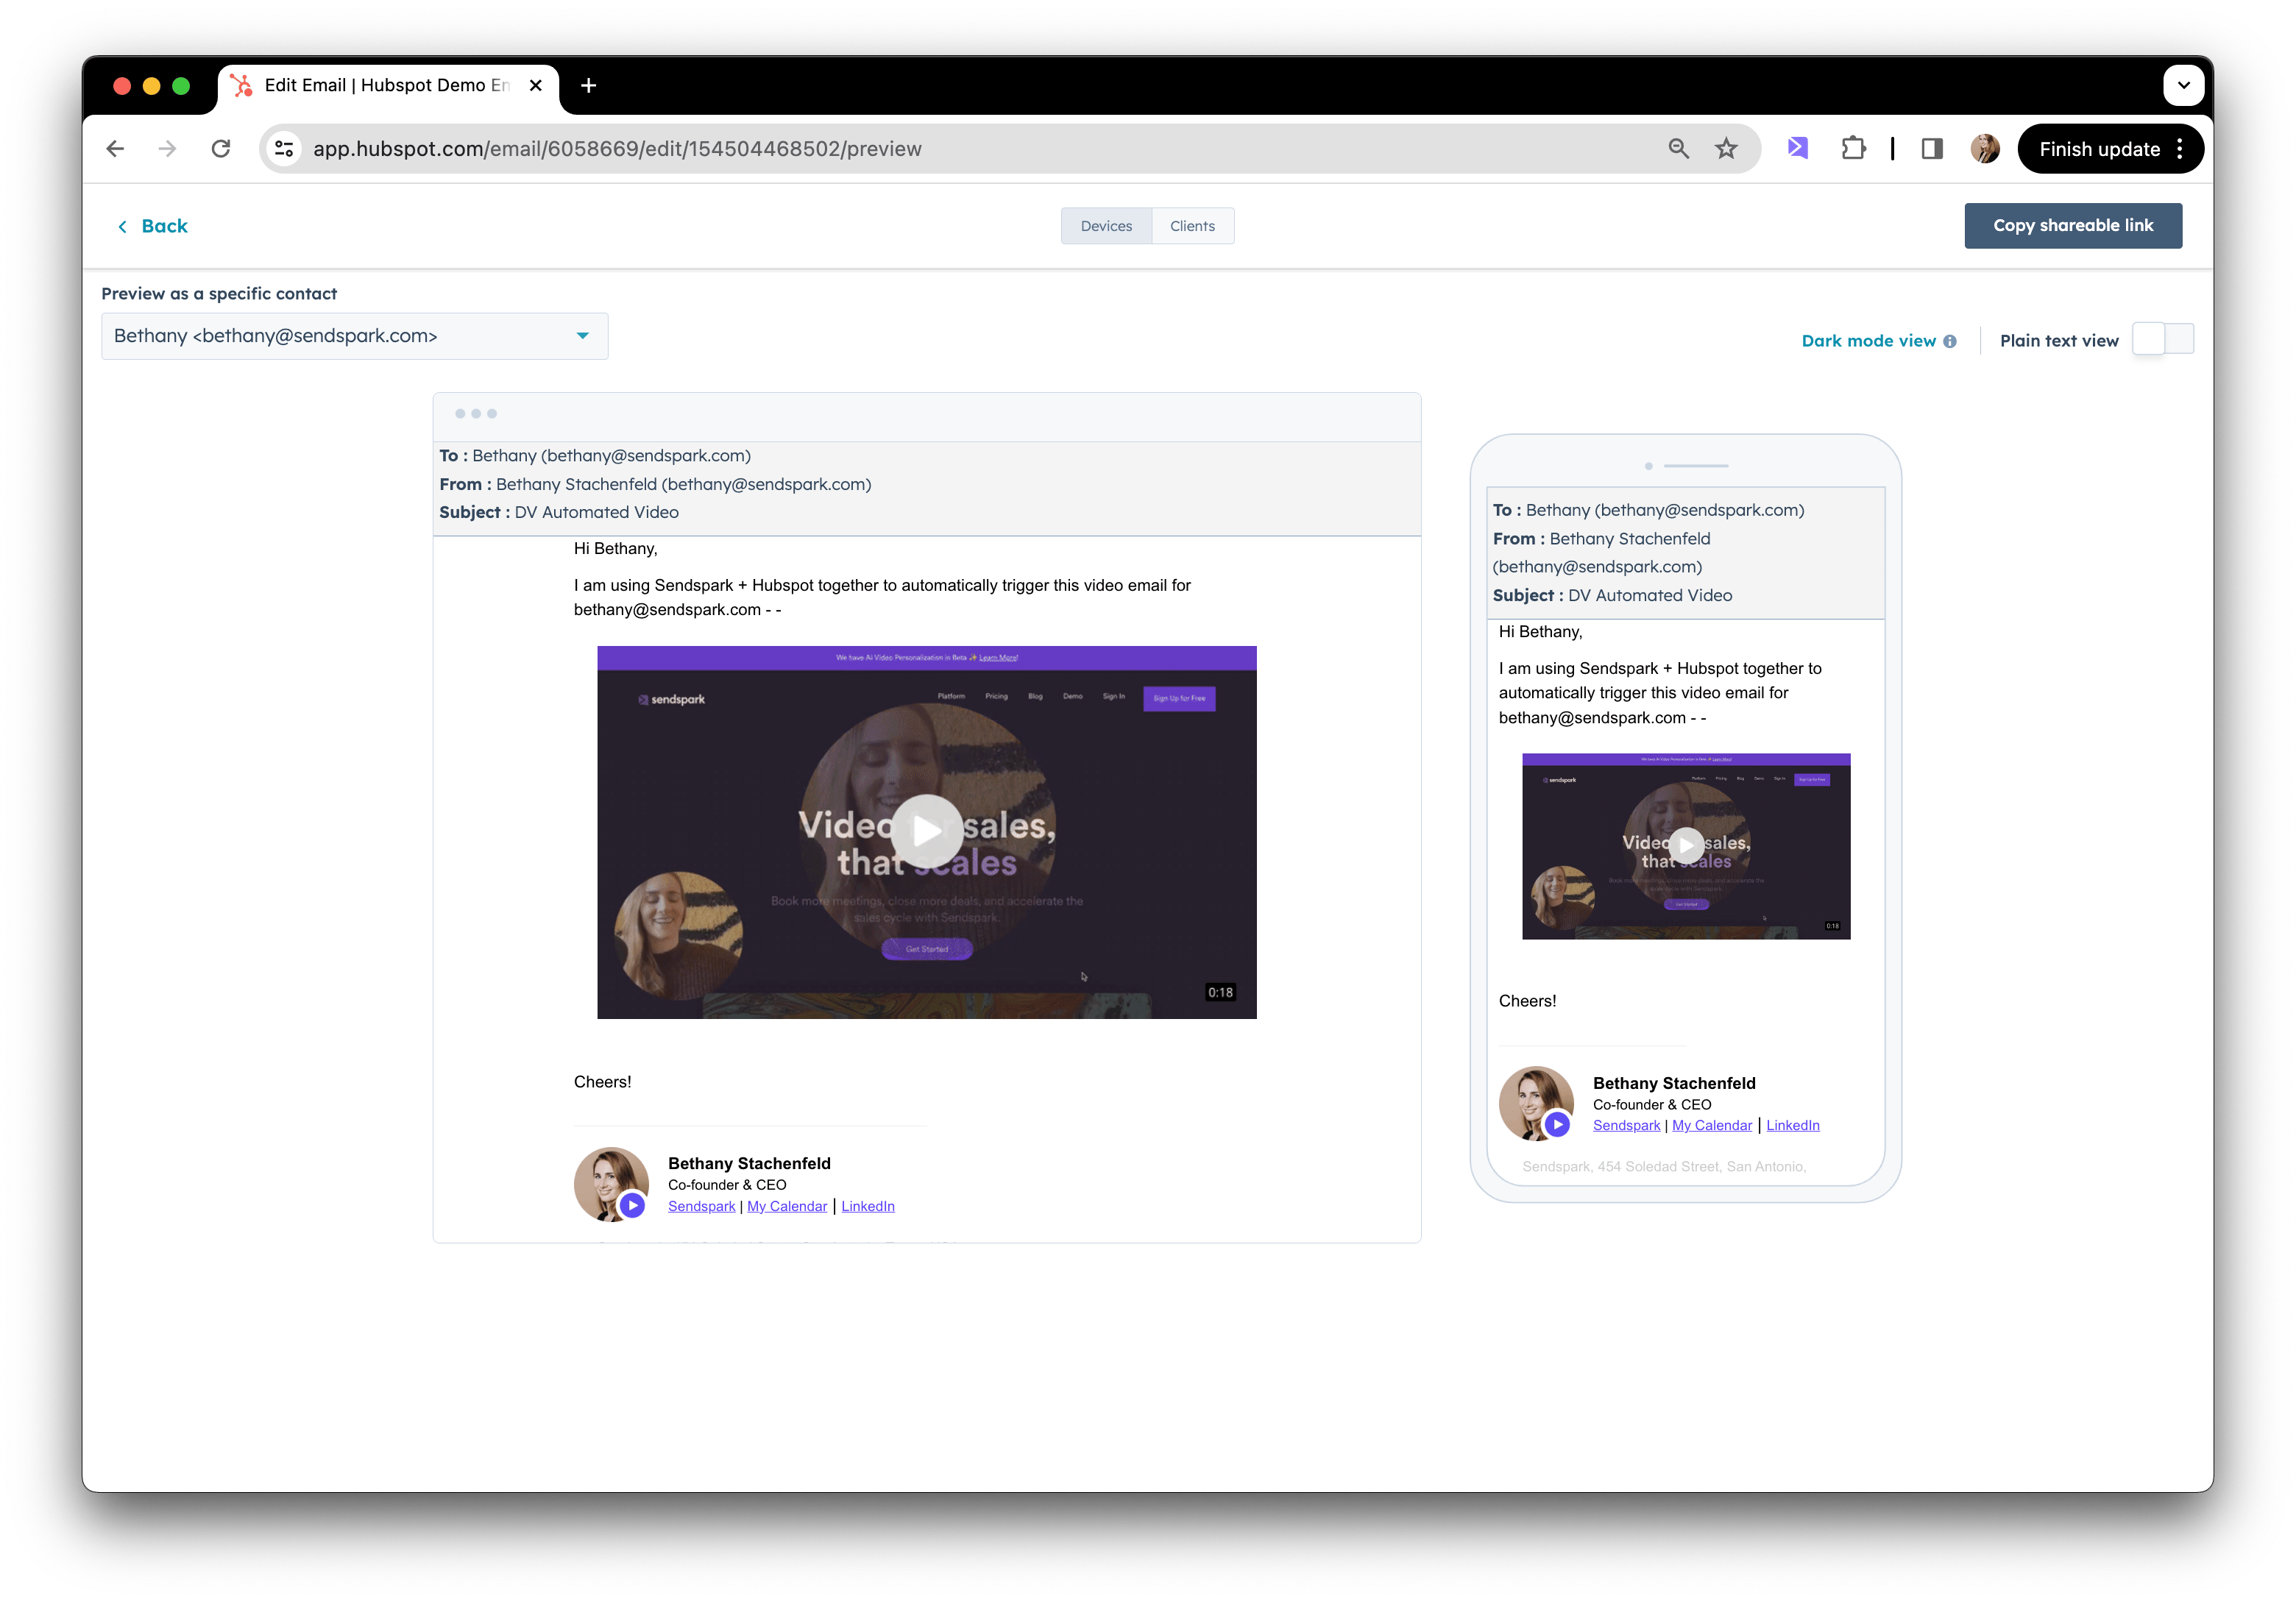Play the video in desktop email preview
The image size is (2296, 1601).
pyautogui.click(x=926, y=831)
